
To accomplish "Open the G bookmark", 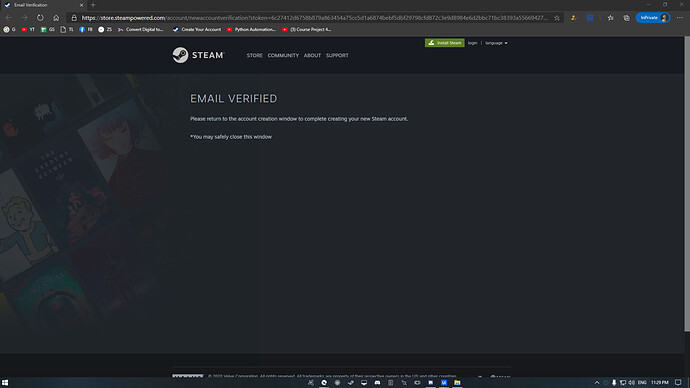I will [x=9, y=29].
